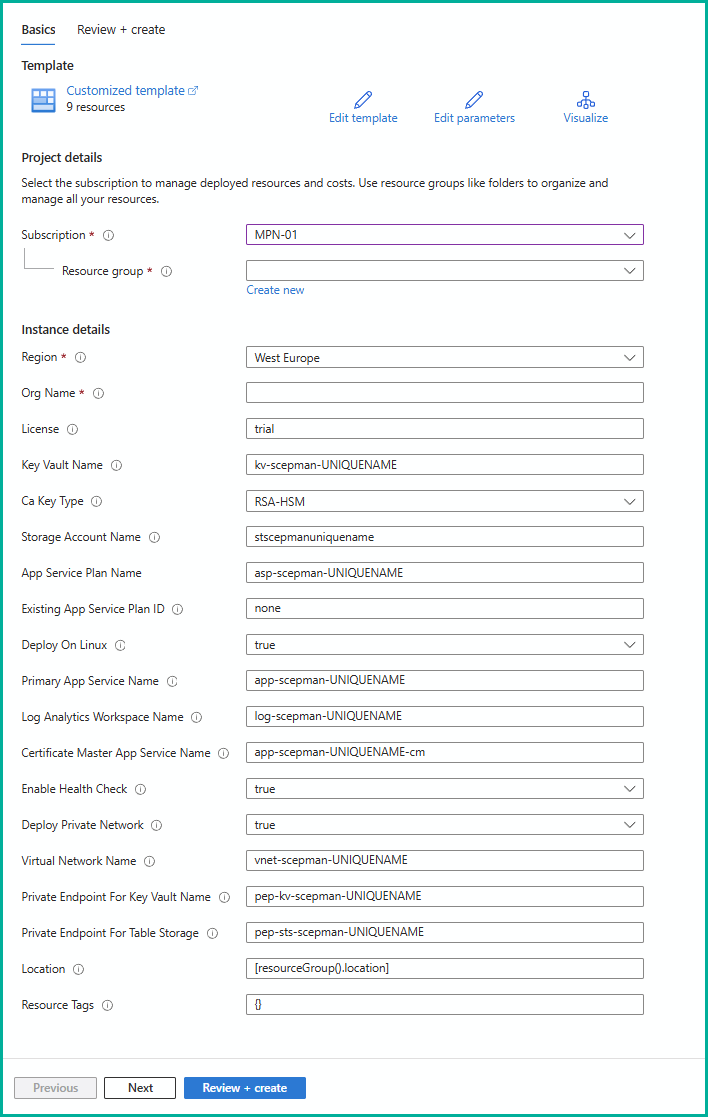Viewport: 708px width, 1117px height.
Task: Click info icon for Deploy Private Network
Action: [157, 825]
